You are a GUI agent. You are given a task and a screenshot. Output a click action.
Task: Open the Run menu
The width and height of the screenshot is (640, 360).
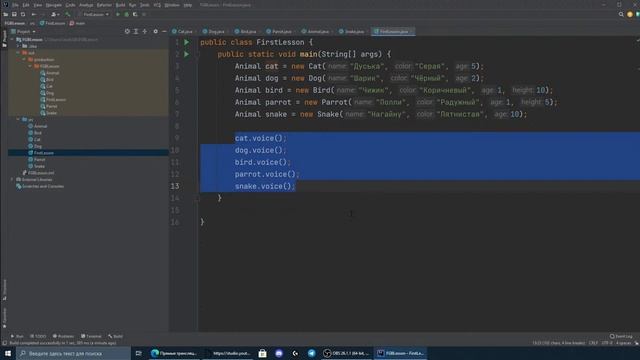pyautogui.click(x=132, y=5)
